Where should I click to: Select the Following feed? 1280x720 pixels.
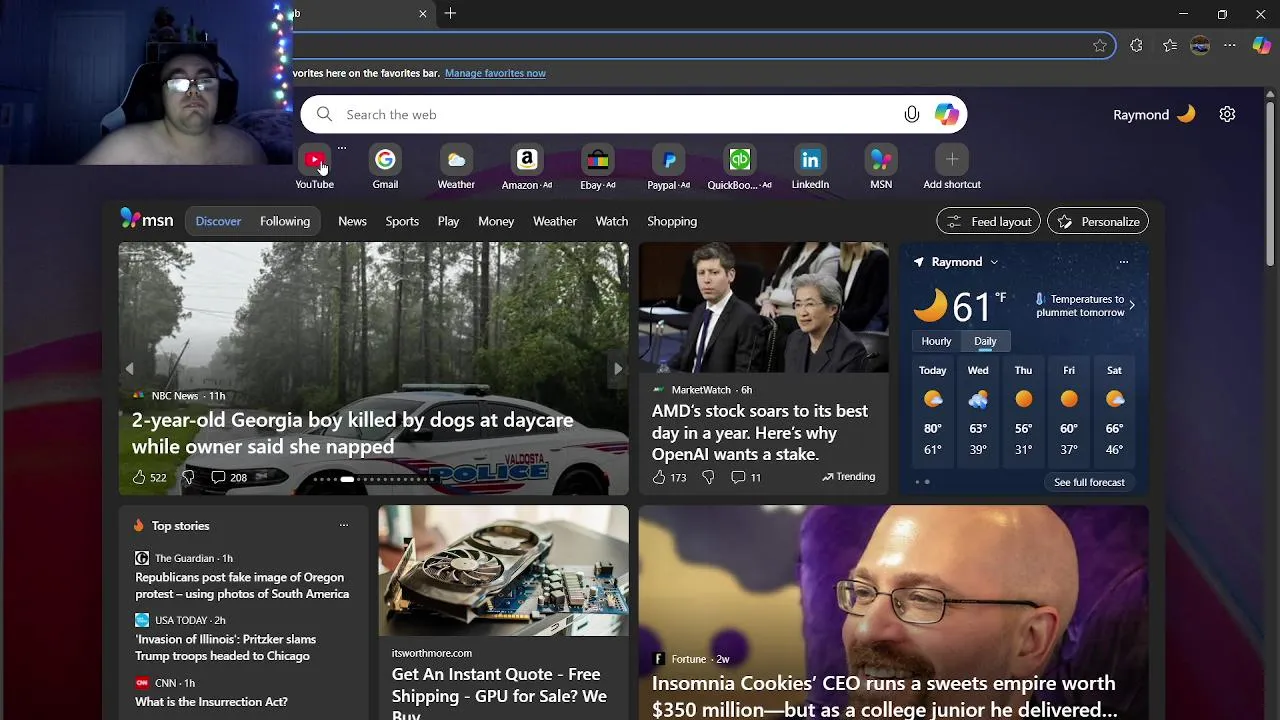[x=285, y=221]
